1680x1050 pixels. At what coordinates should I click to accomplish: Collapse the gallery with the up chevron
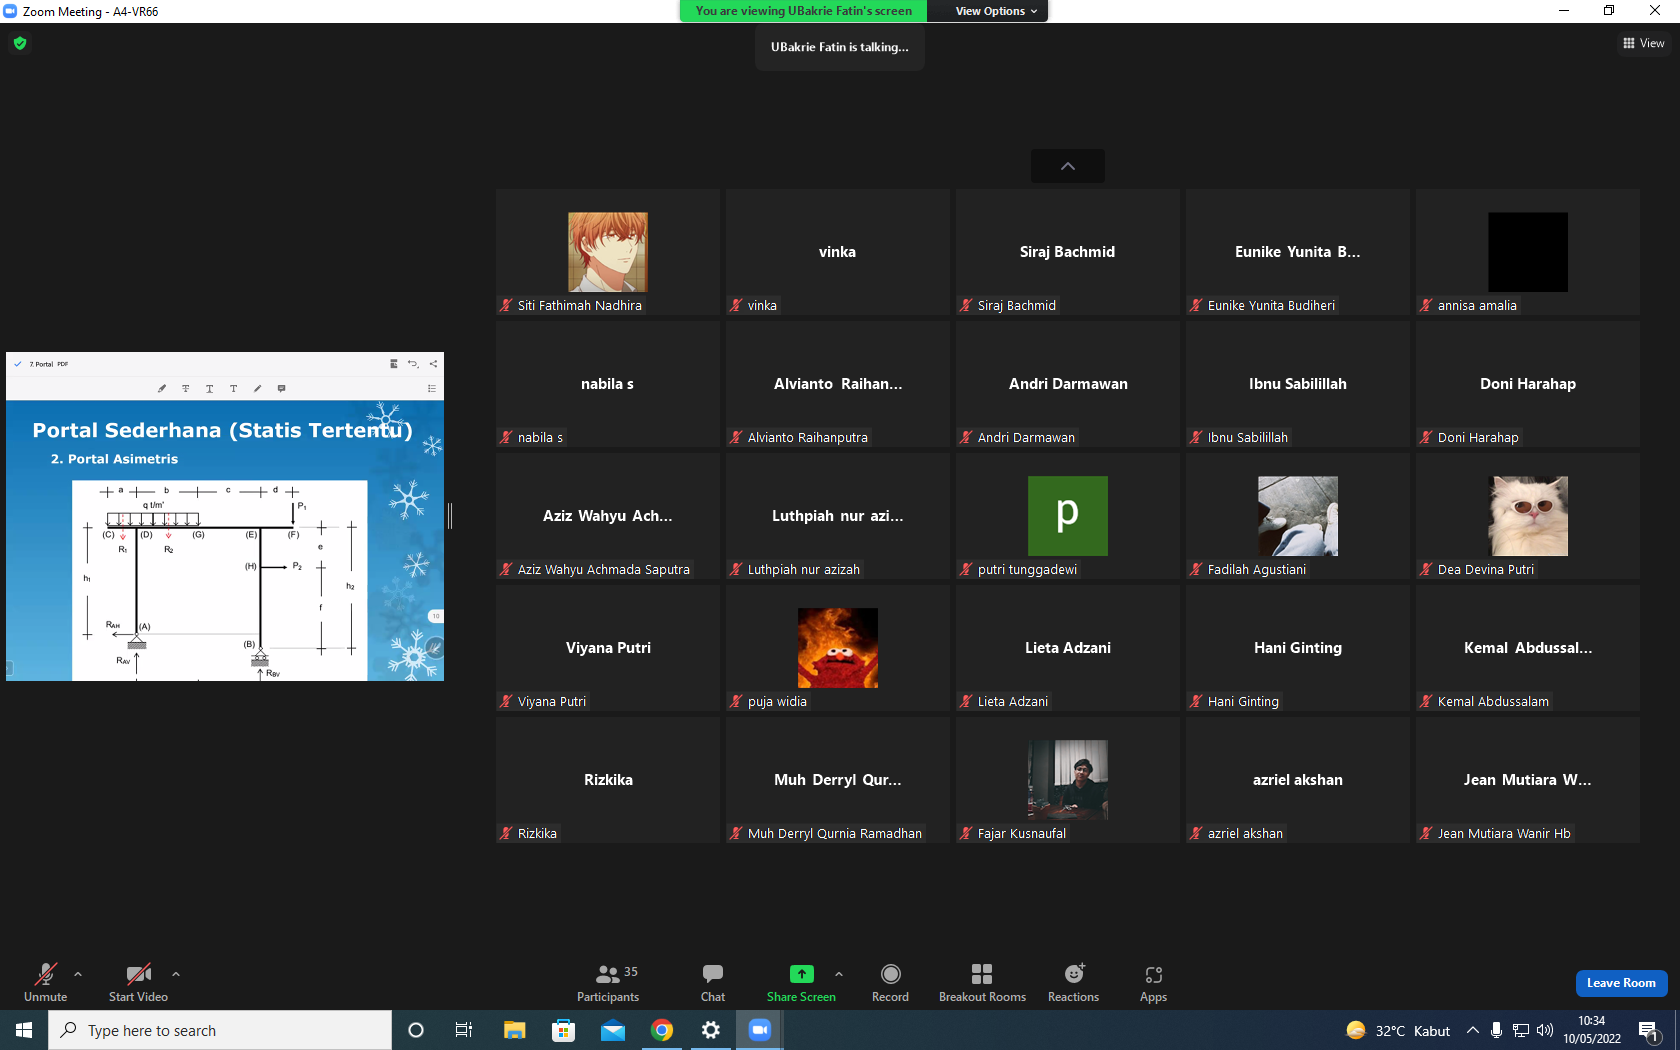pyautogui.click(x=1068, y=166)
